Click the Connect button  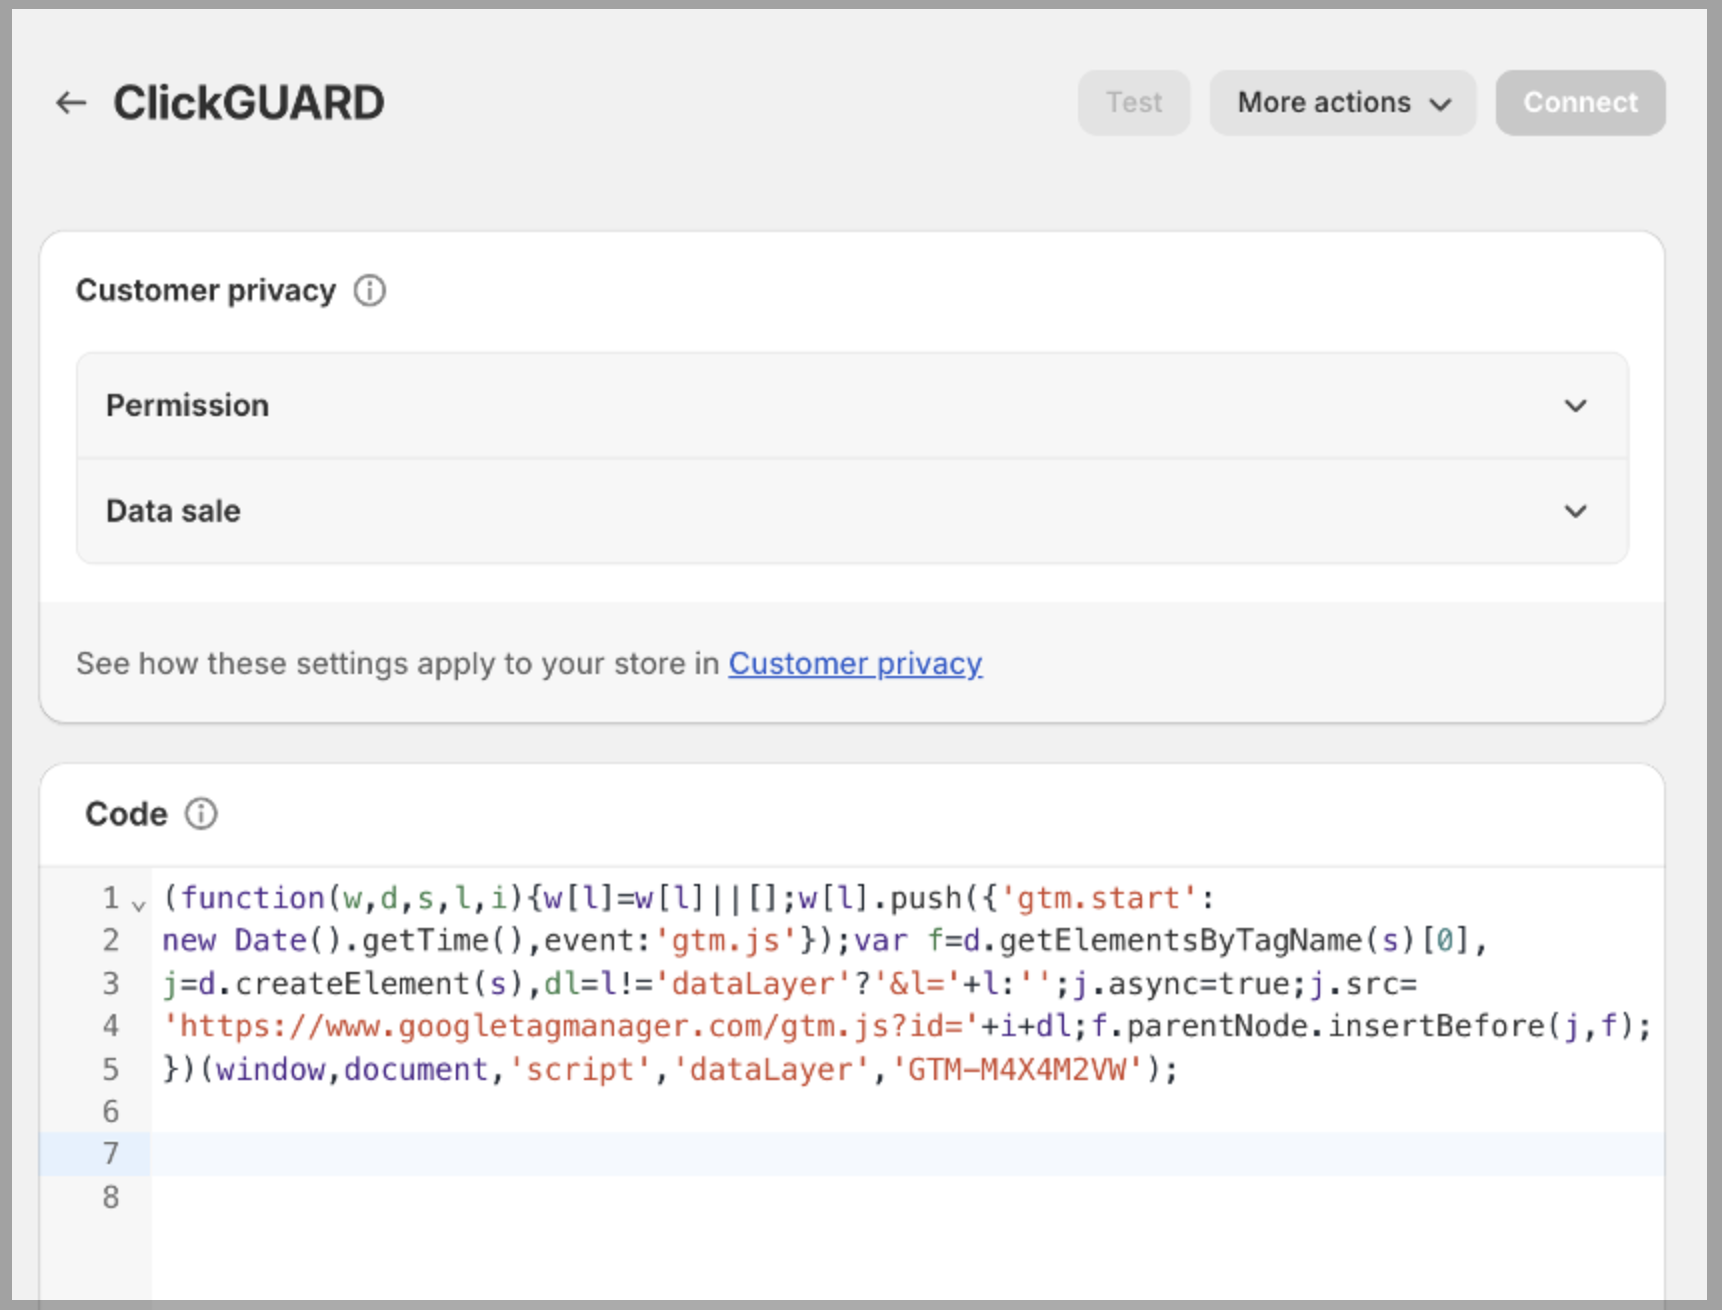click(x=1580, y=103)
